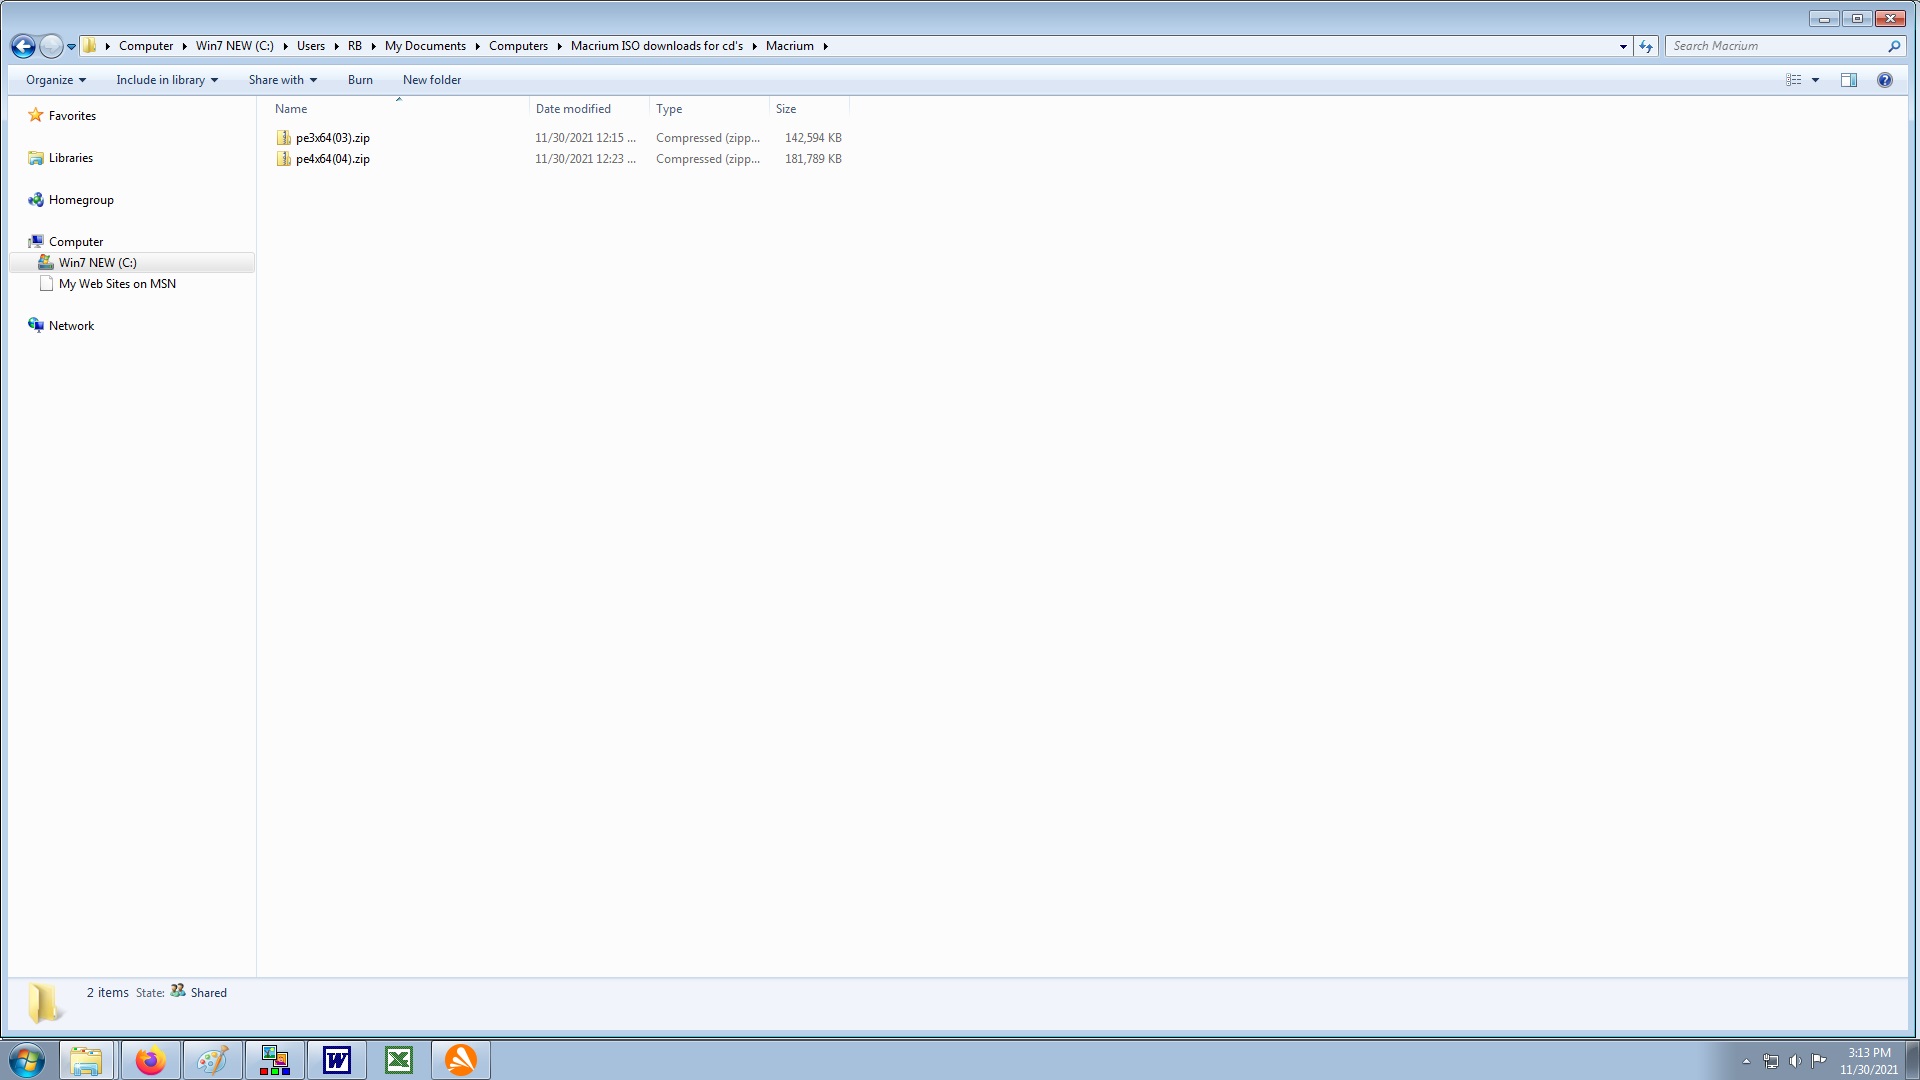This screenshot has height=1080, width=1920.
Task: Click the Help question mark icon
Action: 1885,80
